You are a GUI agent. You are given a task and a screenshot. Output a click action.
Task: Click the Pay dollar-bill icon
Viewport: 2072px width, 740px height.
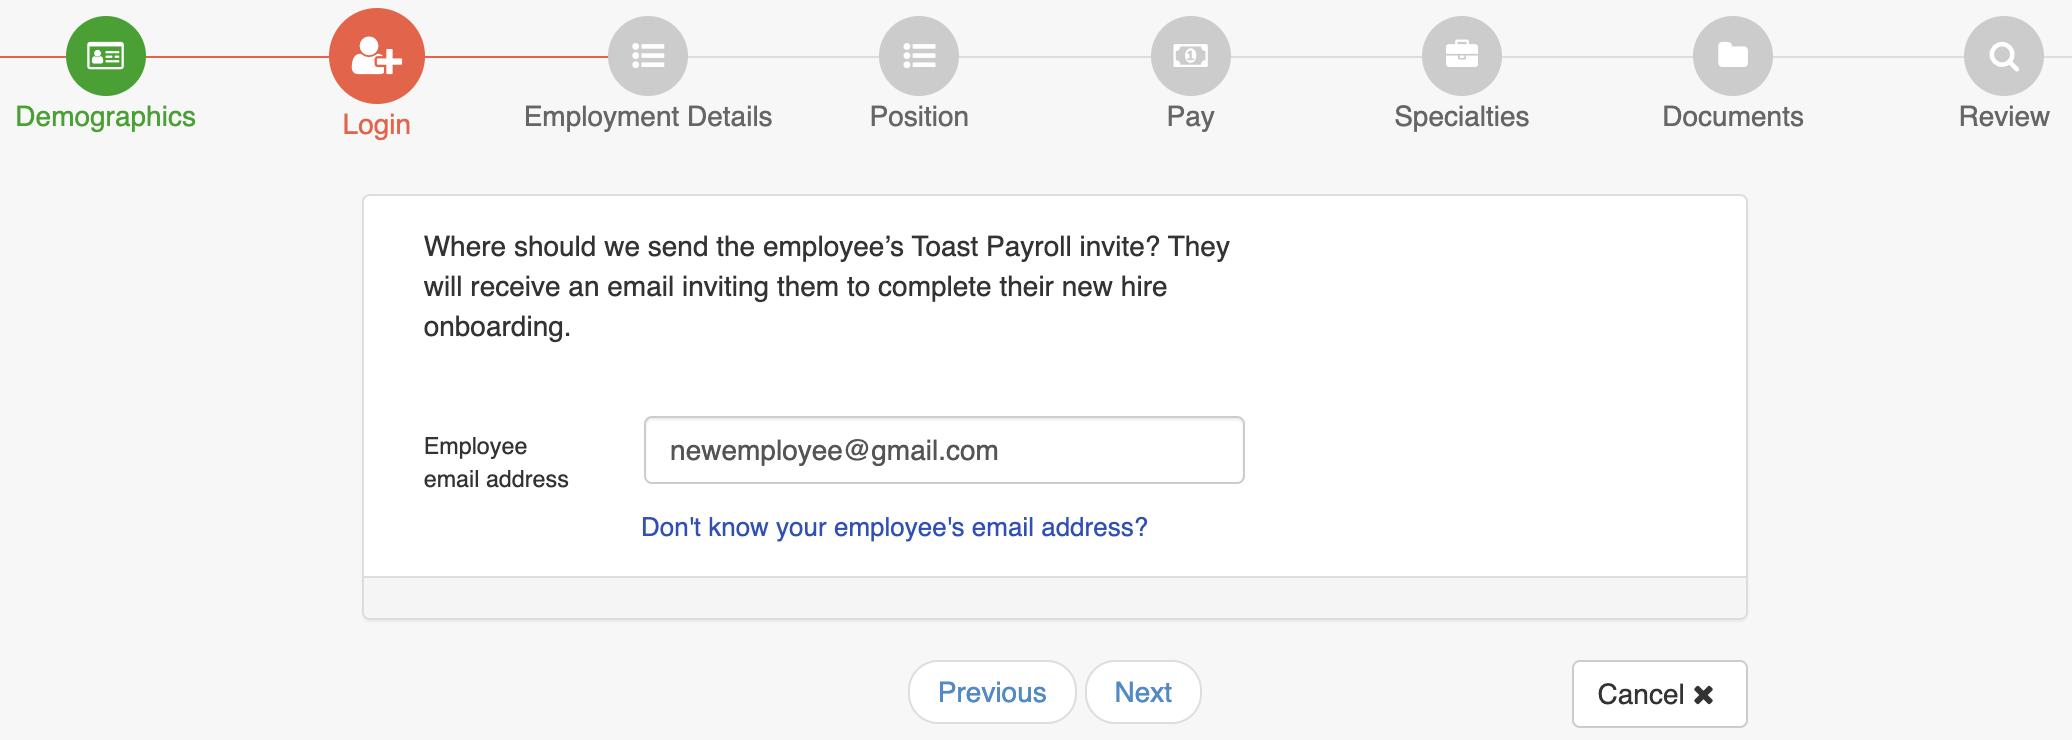pyautogui.click(x=1190, y=56)
